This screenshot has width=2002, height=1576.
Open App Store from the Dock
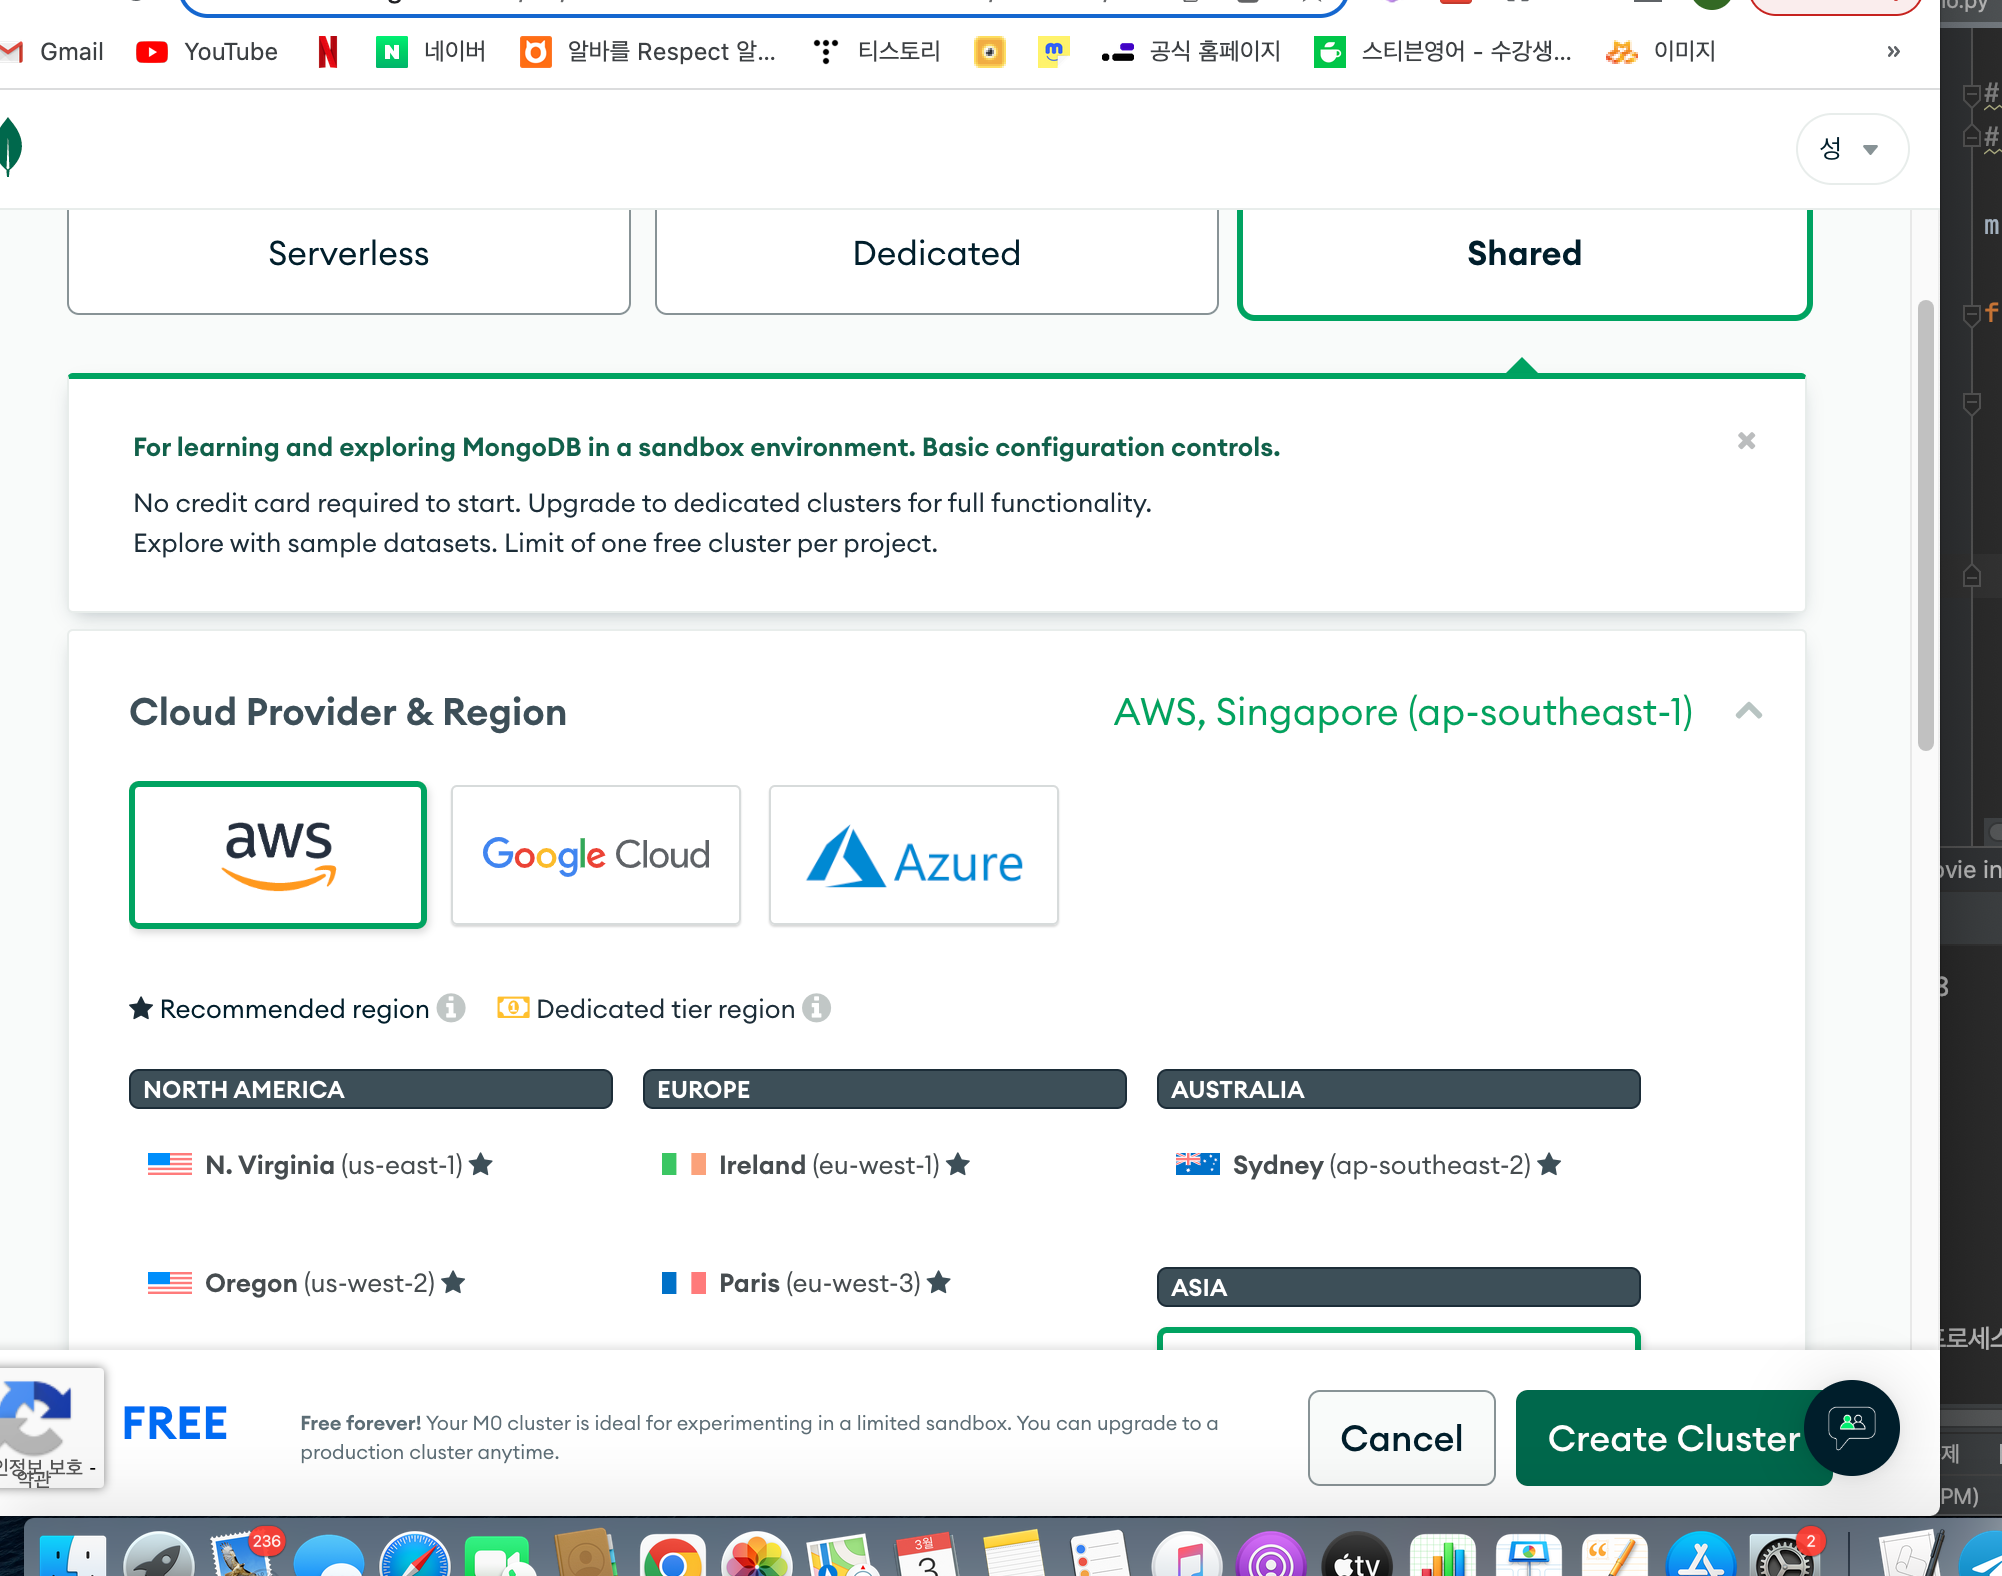(x=1699, y=1554)
